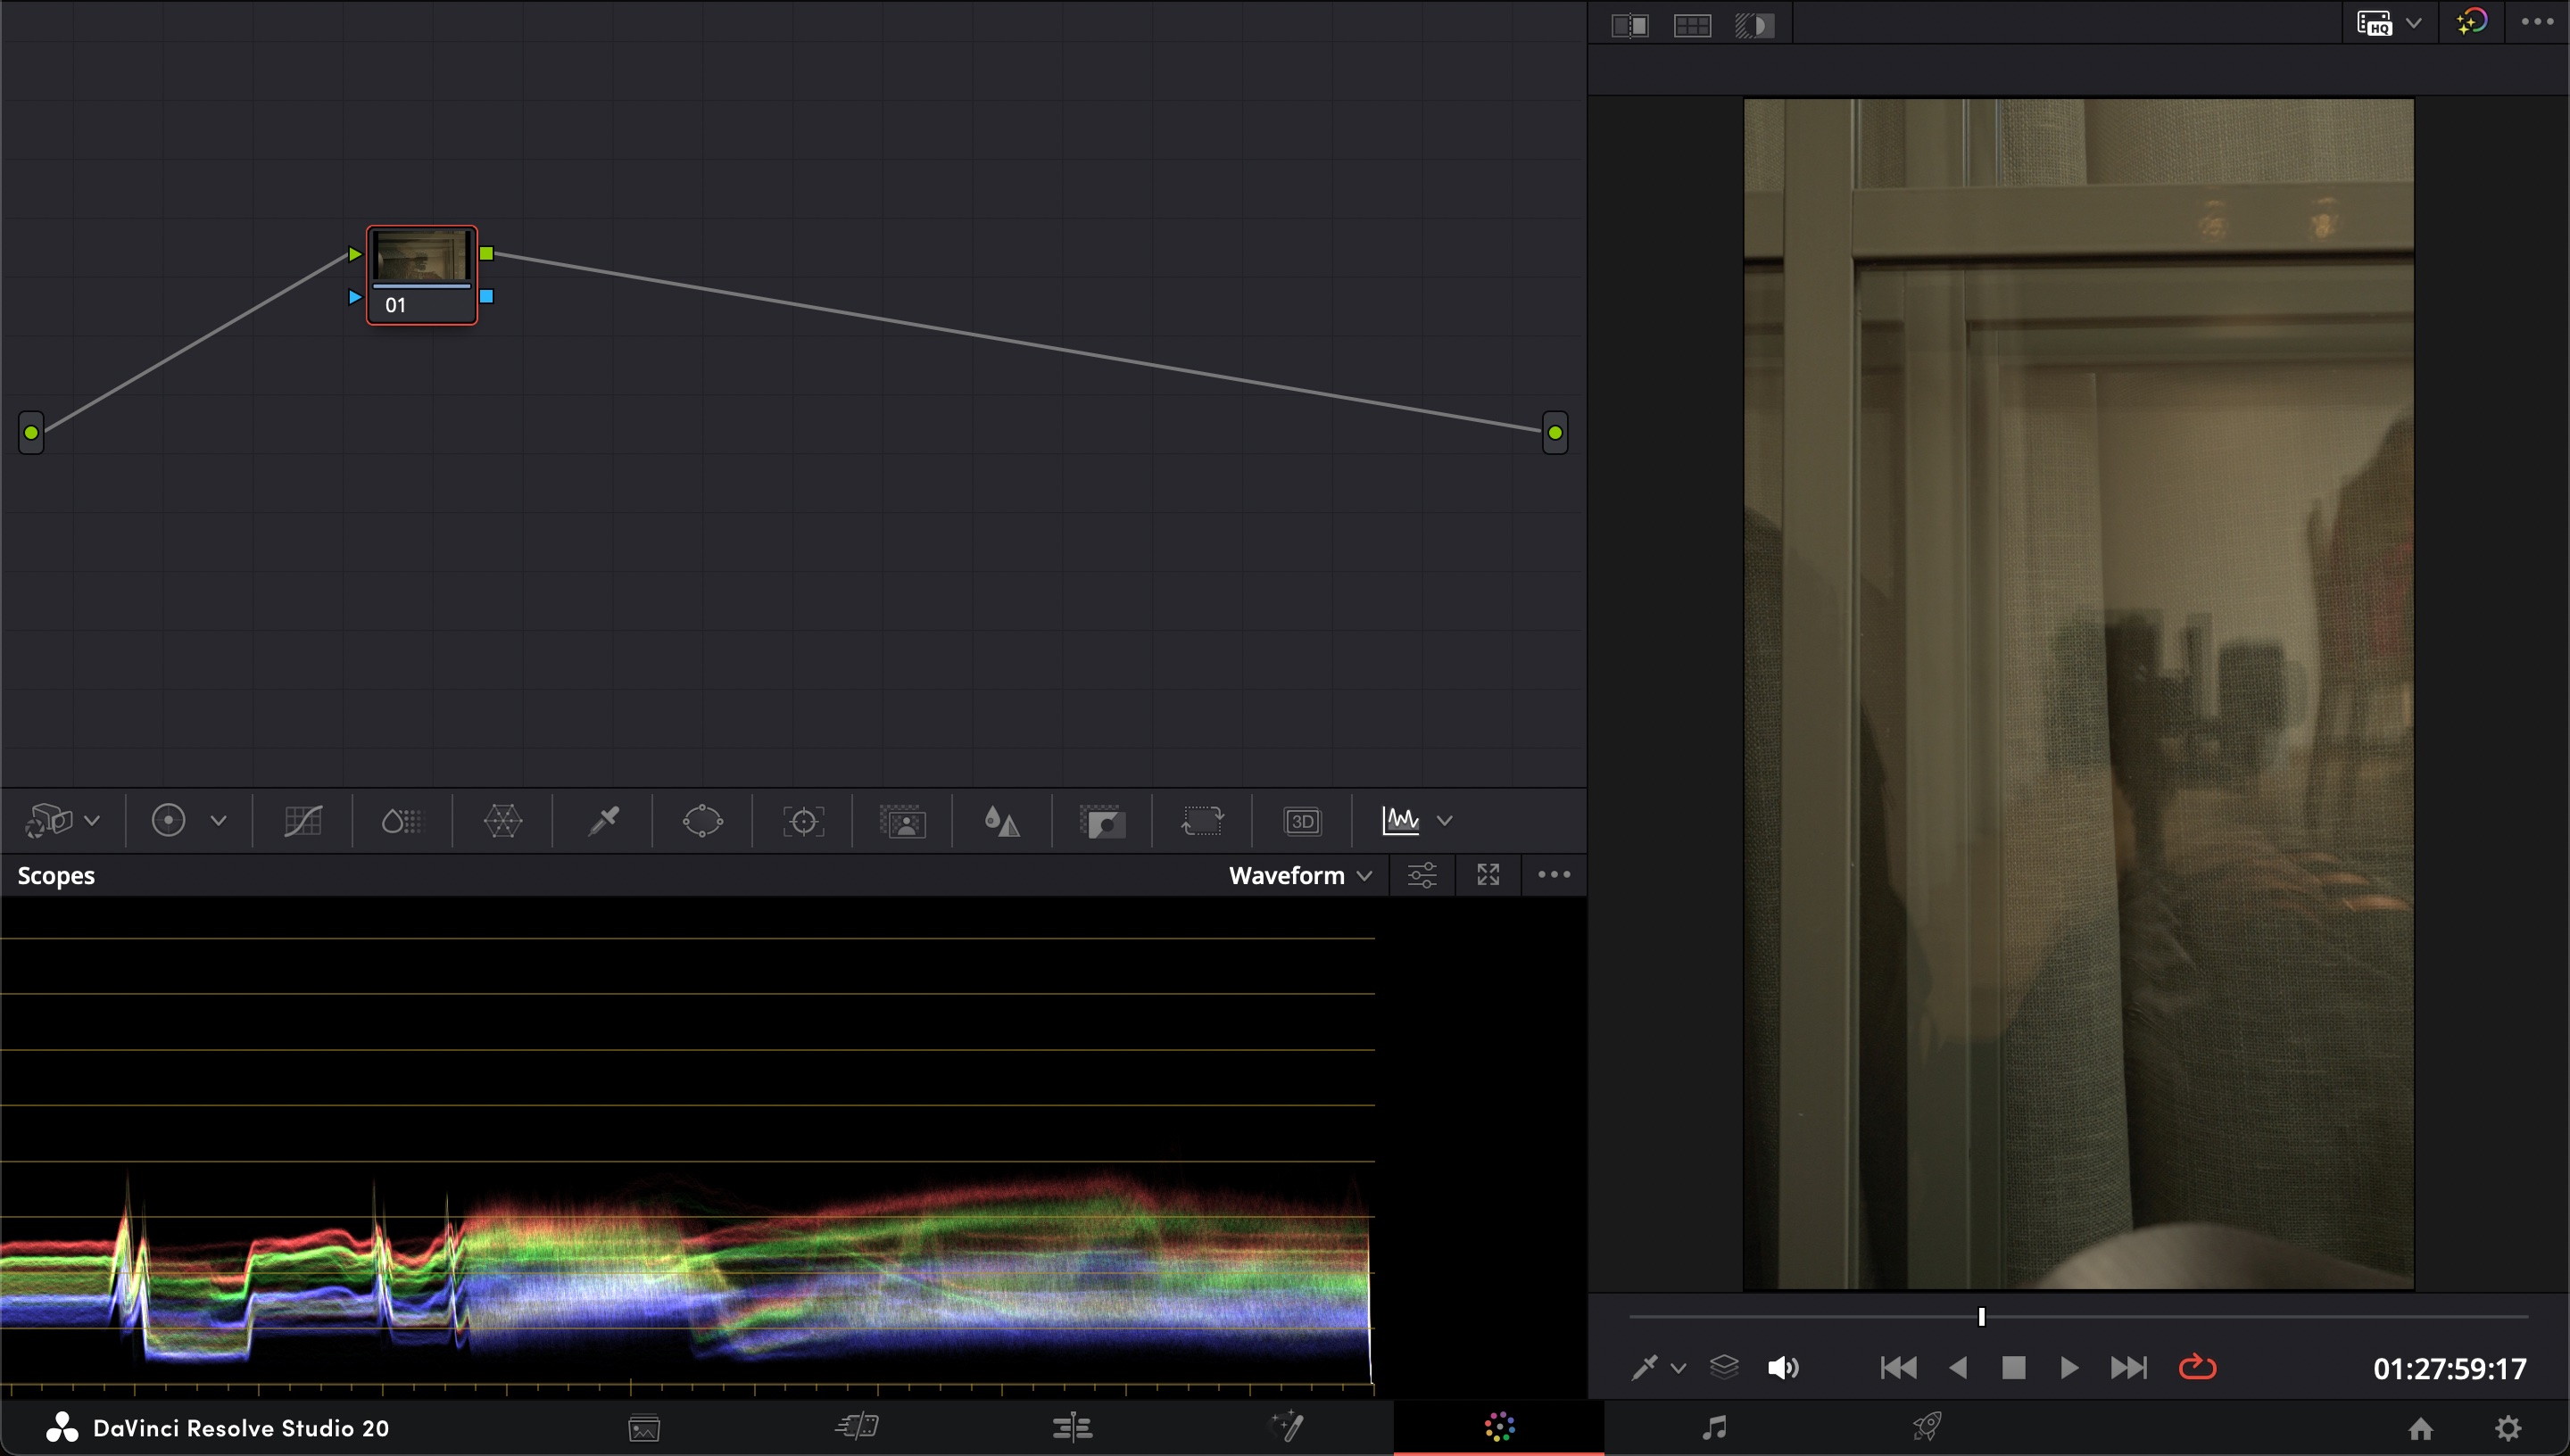The height and width of the screenshot is (1456, 2570).
Task: Toggle bypass color grades and Fusion effects
Action: pyautogui.click(x=2471, y=22)
